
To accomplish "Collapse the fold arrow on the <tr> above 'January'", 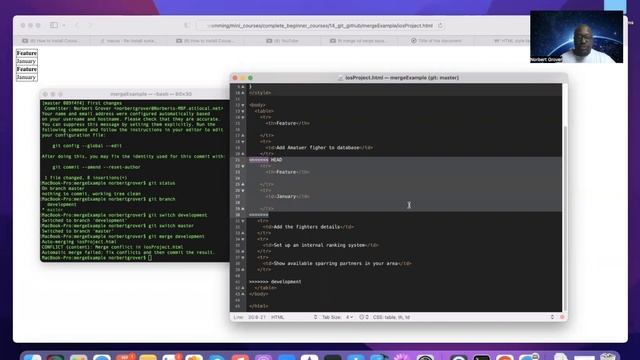I will pos(243,190).
